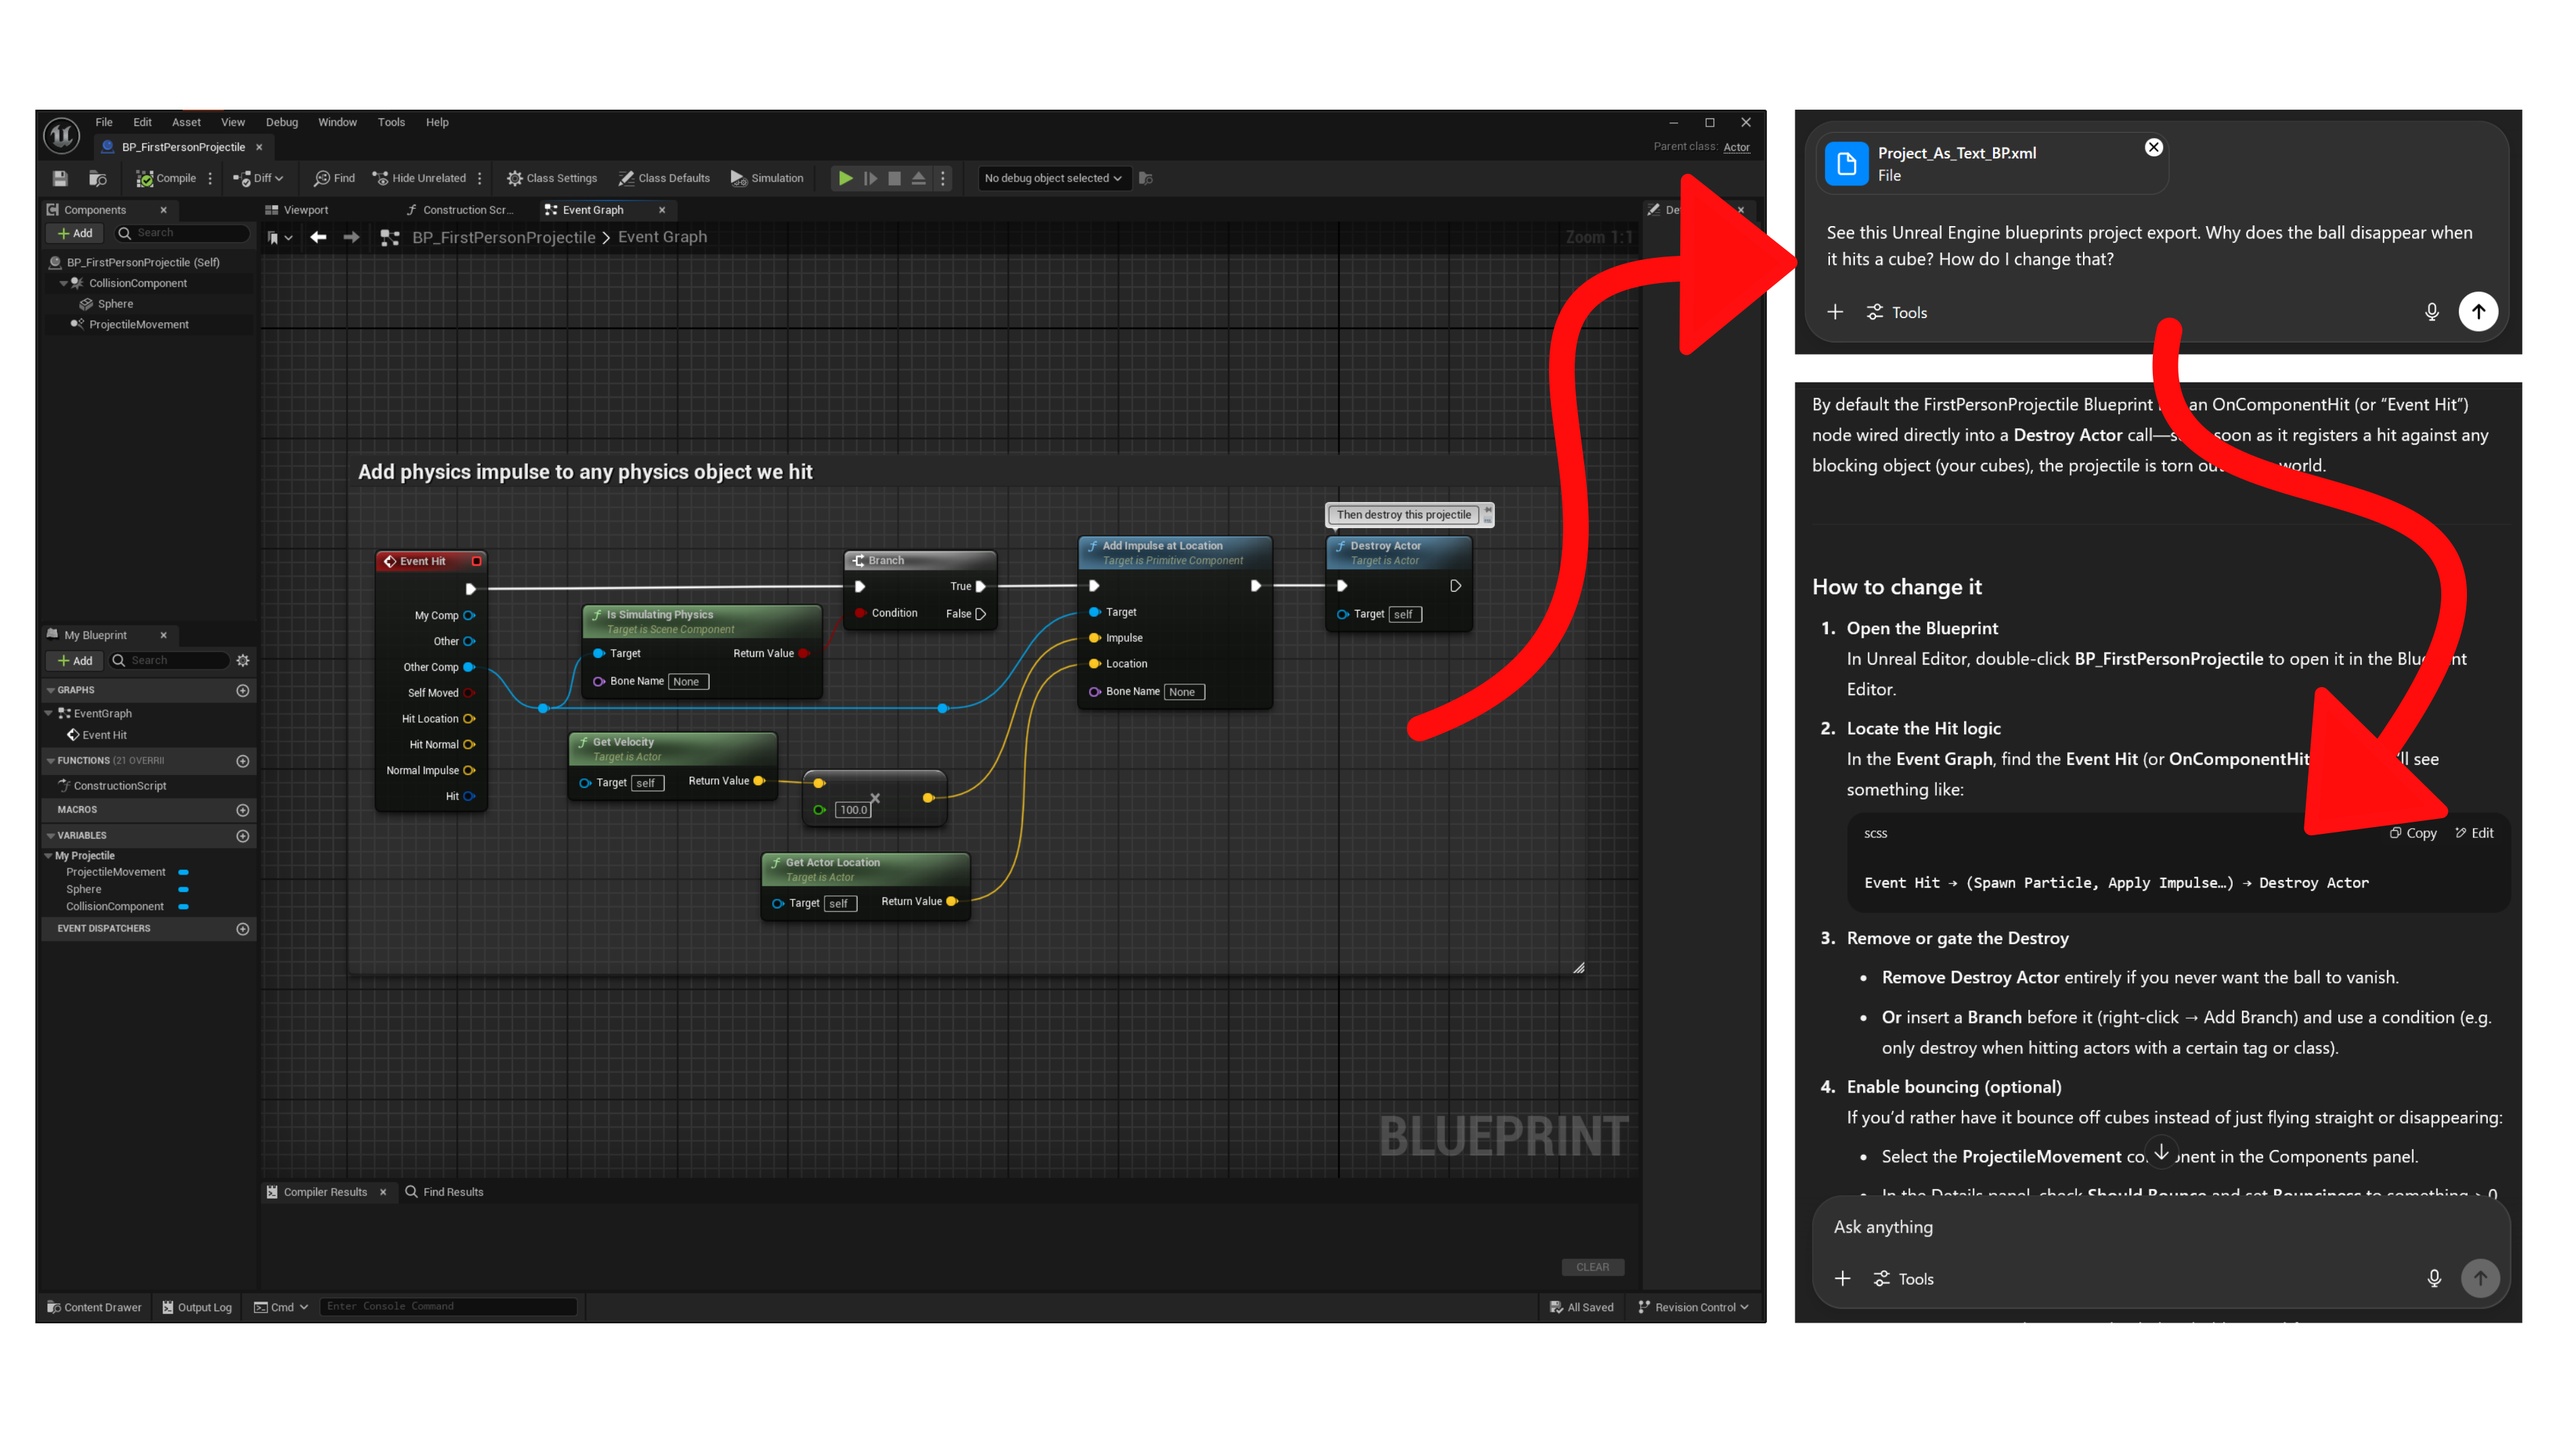Open the Debug menu
This screenshot has height=1439, width=2559.
tap(282, 122)
